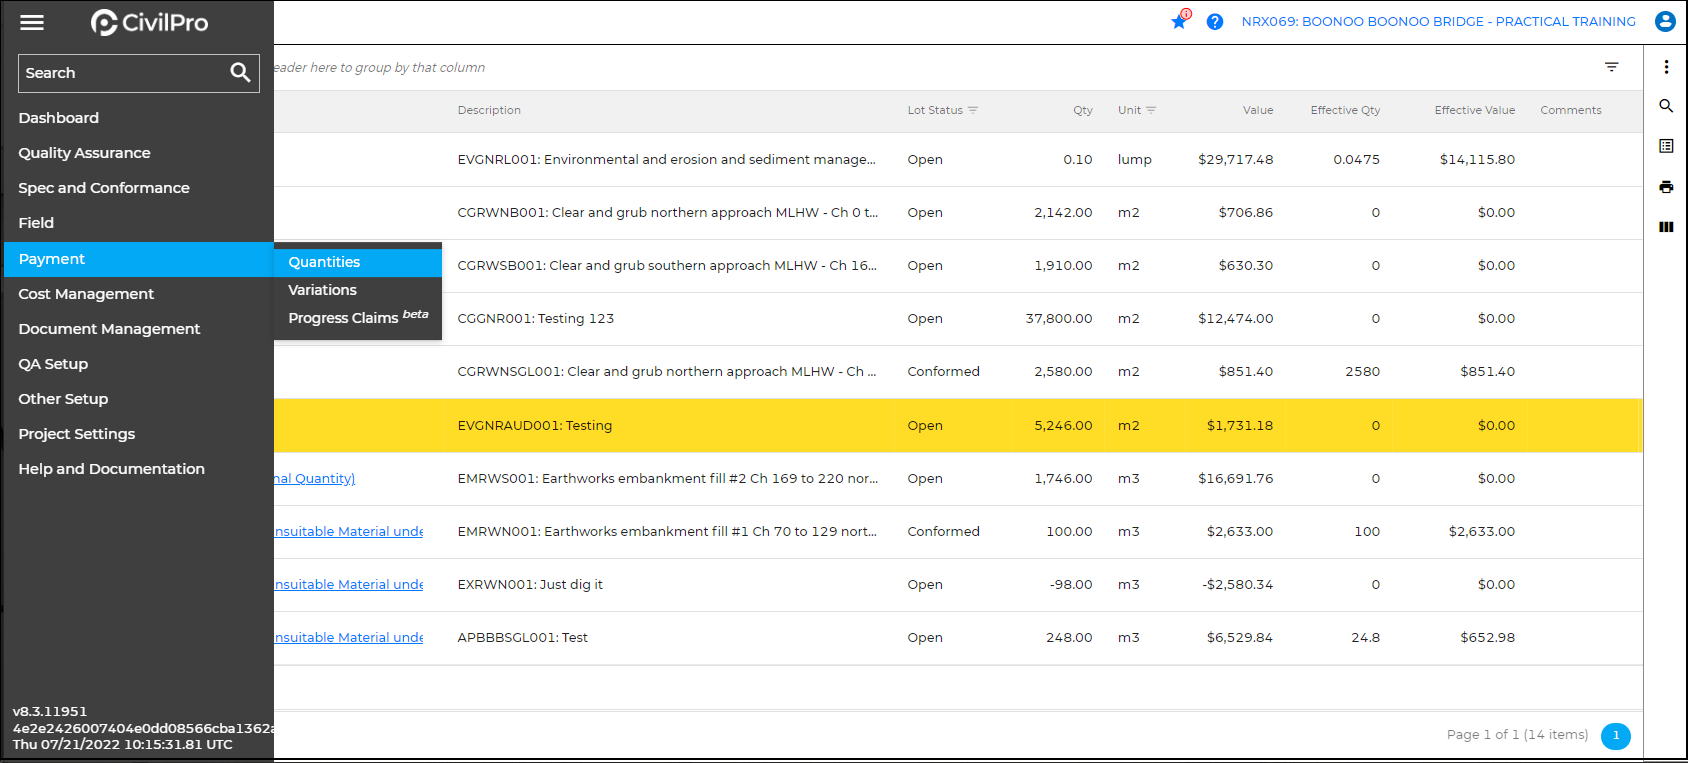The height and width of the screenshot is (763, 1688).
Task: Open the Lot Status column filter
Action: [x=973, y=110]
